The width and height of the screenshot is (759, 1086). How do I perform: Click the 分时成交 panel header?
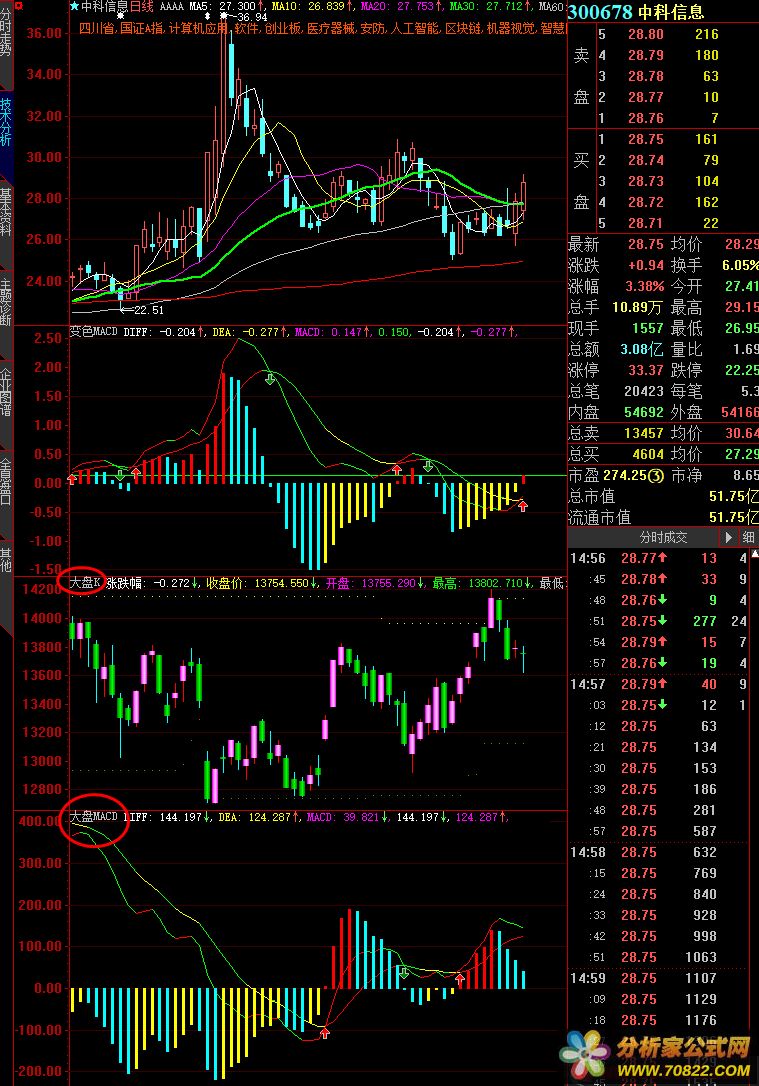coord(663,537)
